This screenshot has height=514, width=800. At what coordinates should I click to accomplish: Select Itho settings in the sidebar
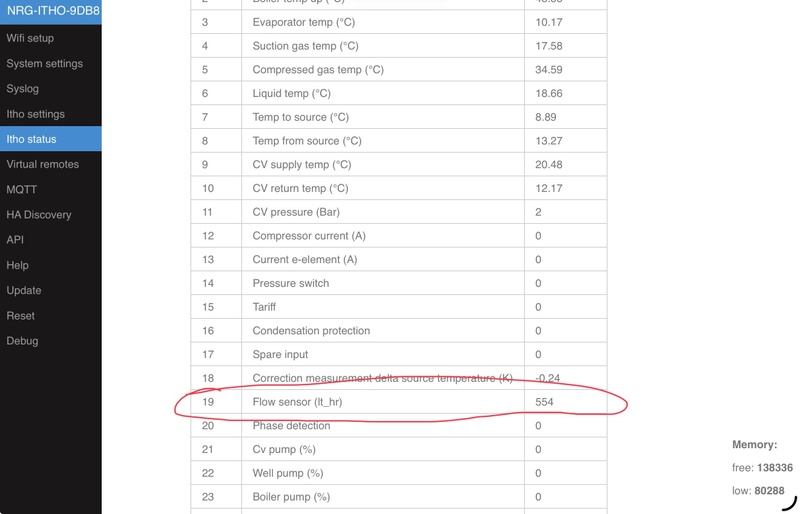(35, 114)
